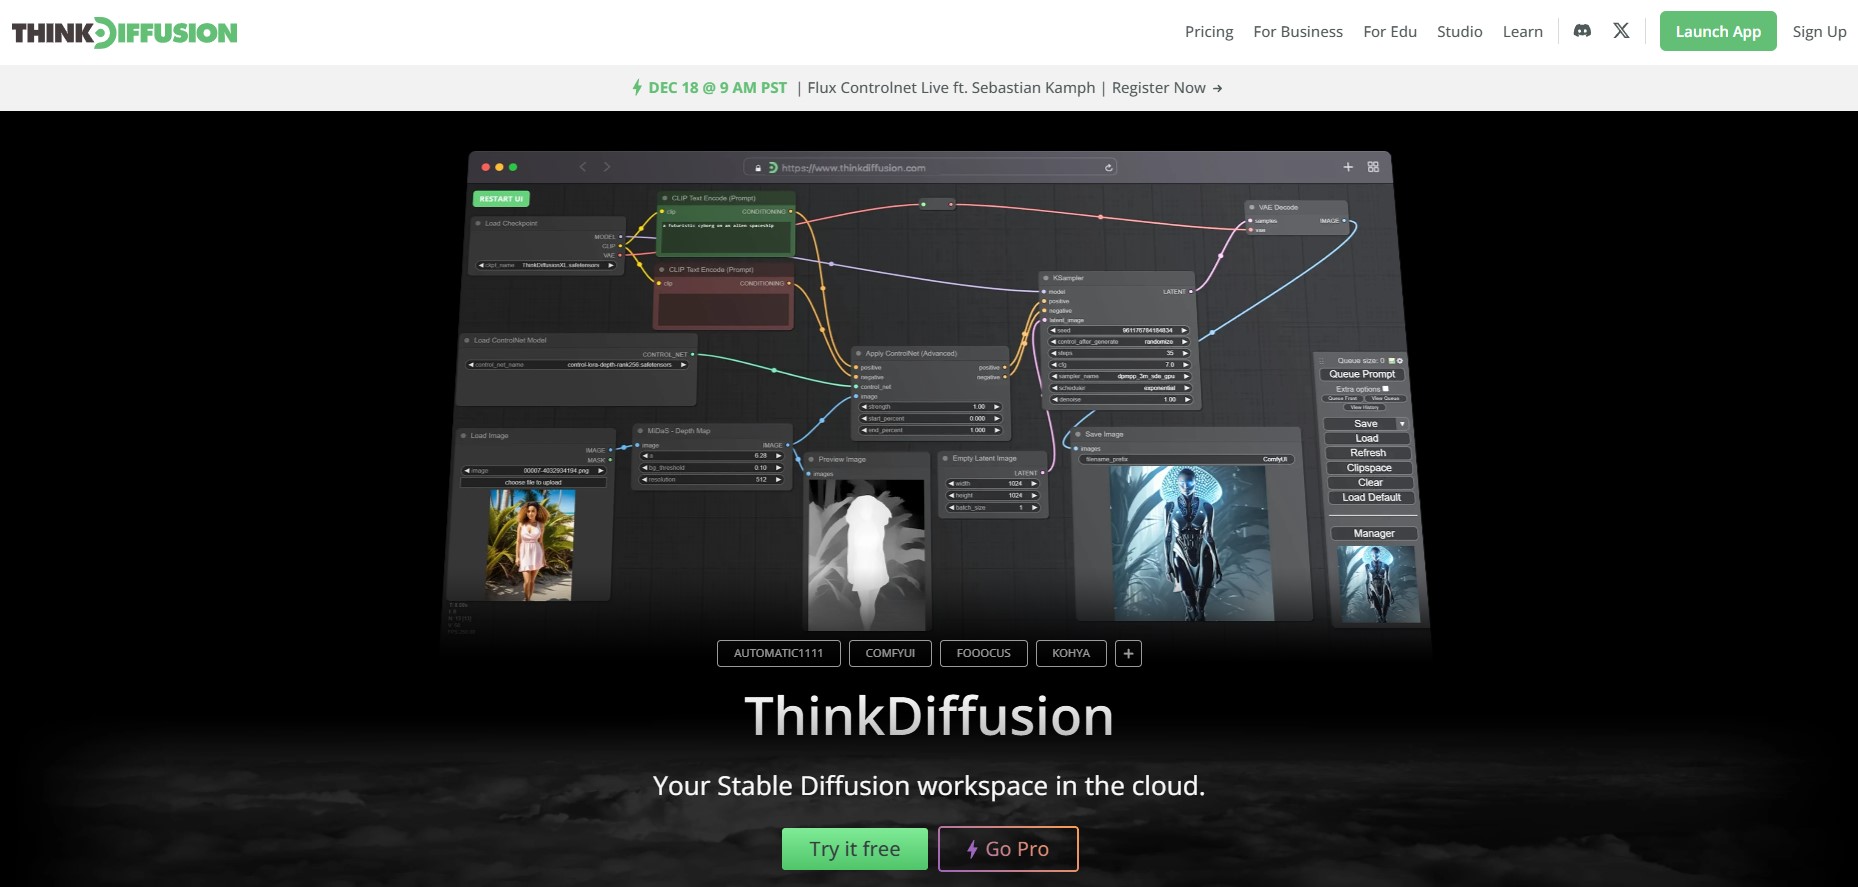
Task: Click the Clear button in the preview panel
Action: point(1370,482)
